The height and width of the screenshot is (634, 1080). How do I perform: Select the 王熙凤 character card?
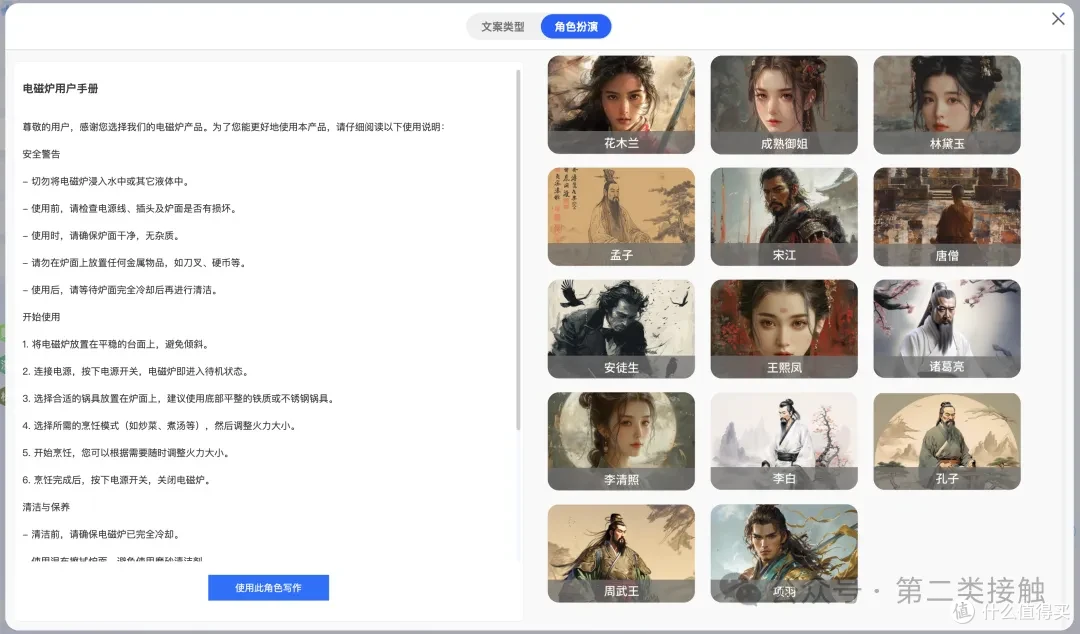click(x=784, y=329)
